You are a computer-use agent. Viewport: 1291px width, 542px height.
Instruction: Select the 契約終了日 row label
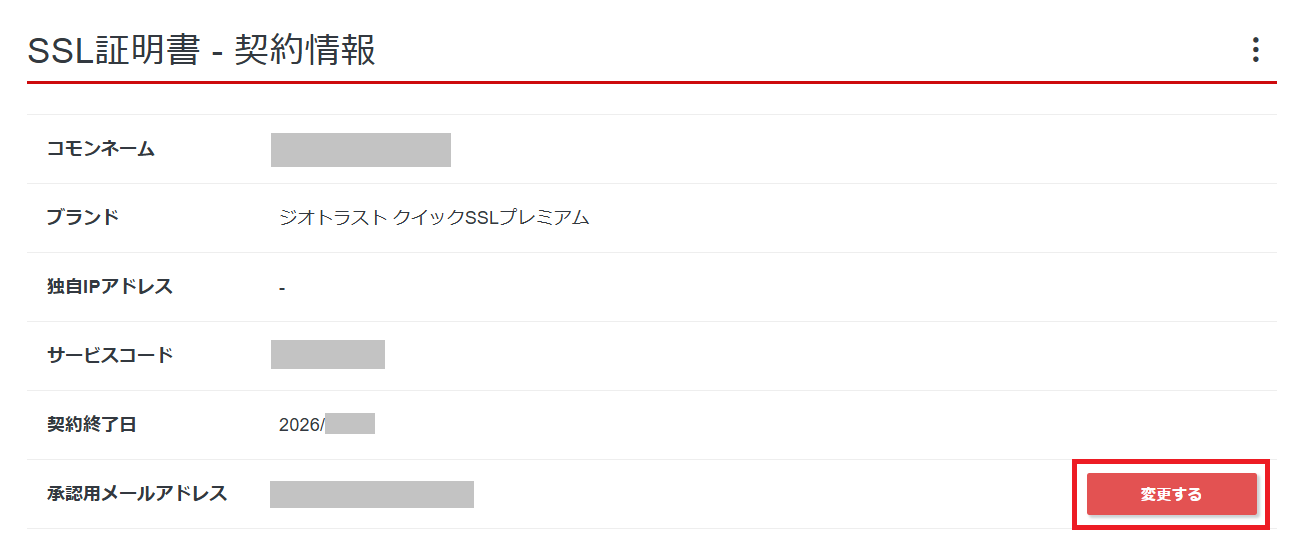click(91, 424)
